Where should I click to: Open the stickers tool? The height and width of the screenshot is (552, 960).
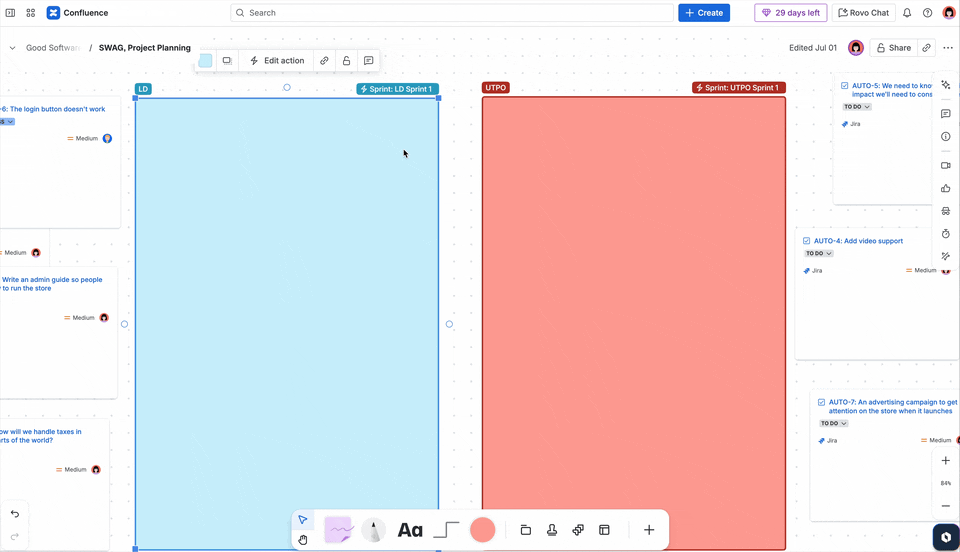click(578, 530)
